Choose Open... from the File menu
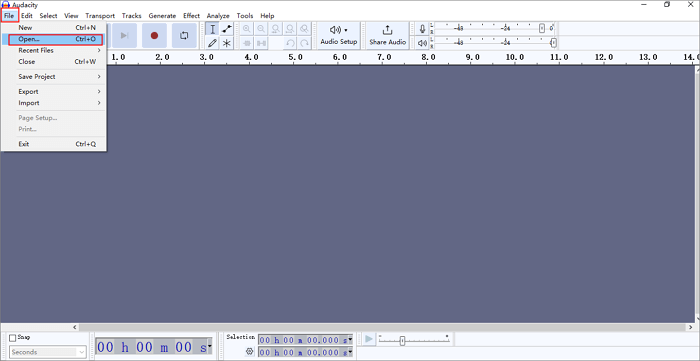 click(54, 39)
